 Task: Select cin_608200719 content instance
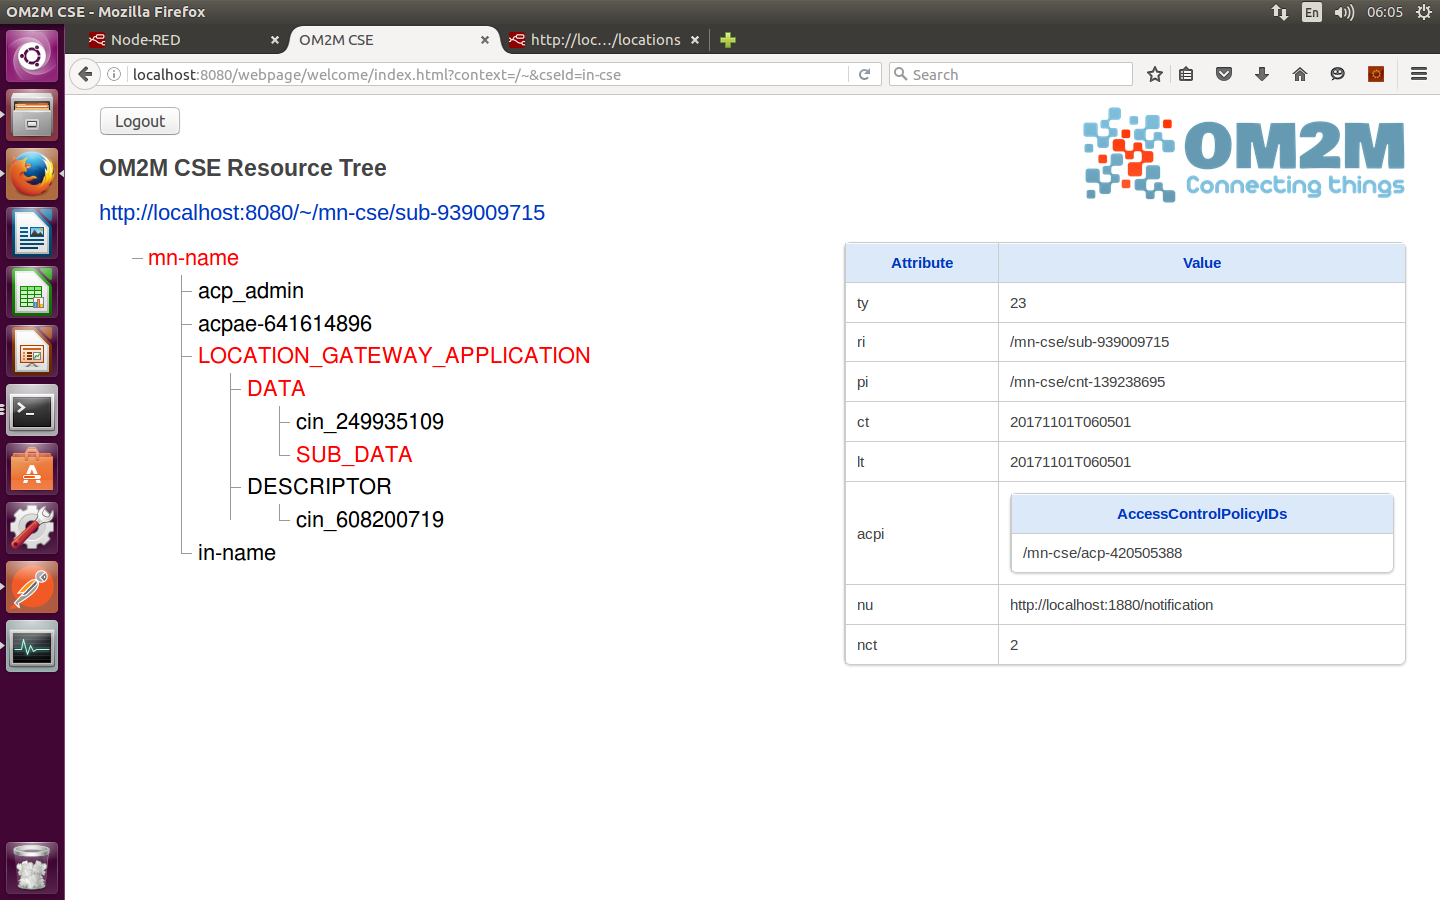(370, 520)
